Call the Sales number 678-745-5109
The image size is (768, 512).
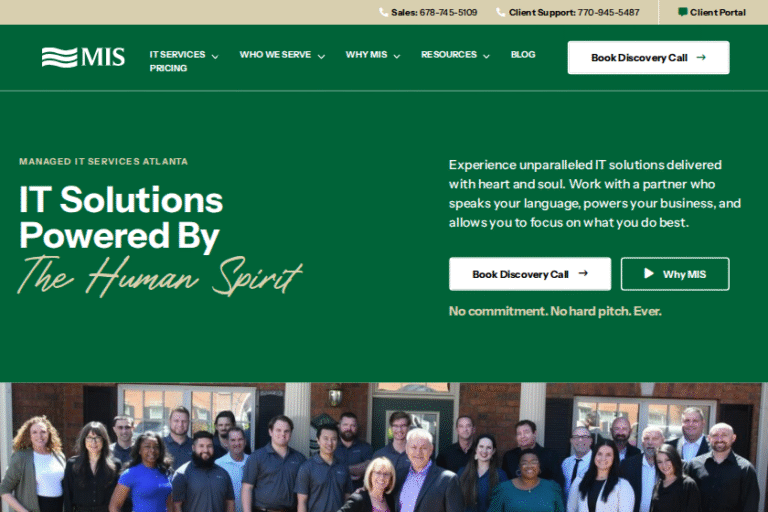[x=448, y=12]
